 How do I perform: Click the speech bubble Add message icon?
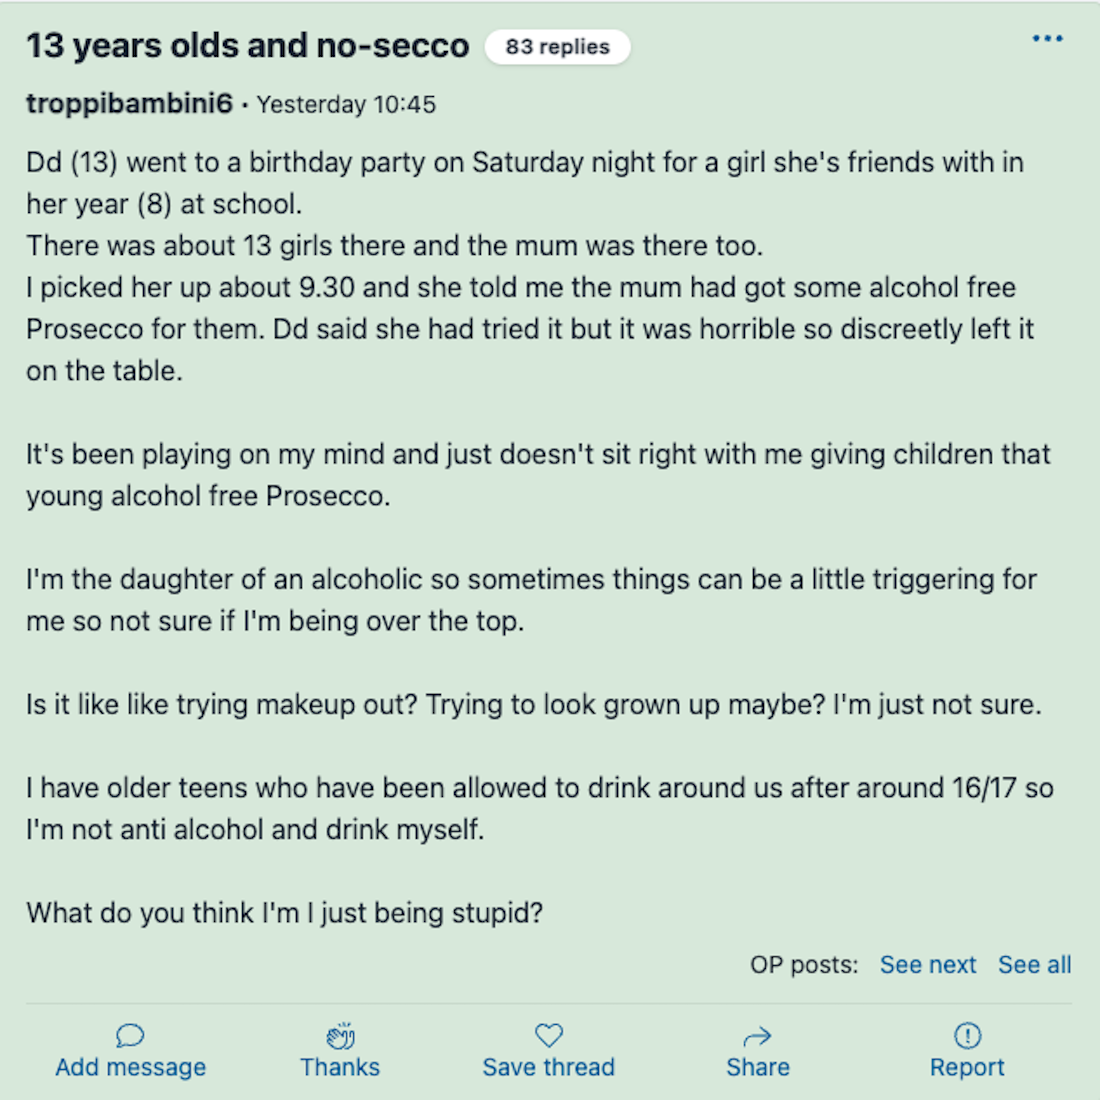[x=130, y=1035]
